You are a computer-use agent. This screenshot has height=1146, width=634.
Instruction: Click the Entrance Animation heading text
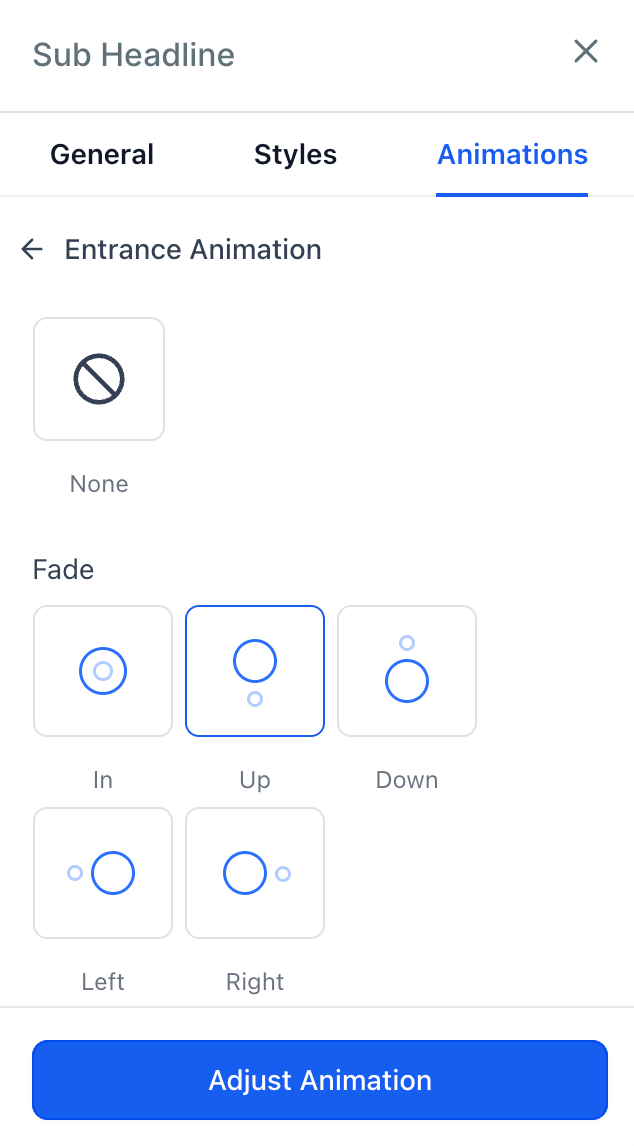(193, 250)
